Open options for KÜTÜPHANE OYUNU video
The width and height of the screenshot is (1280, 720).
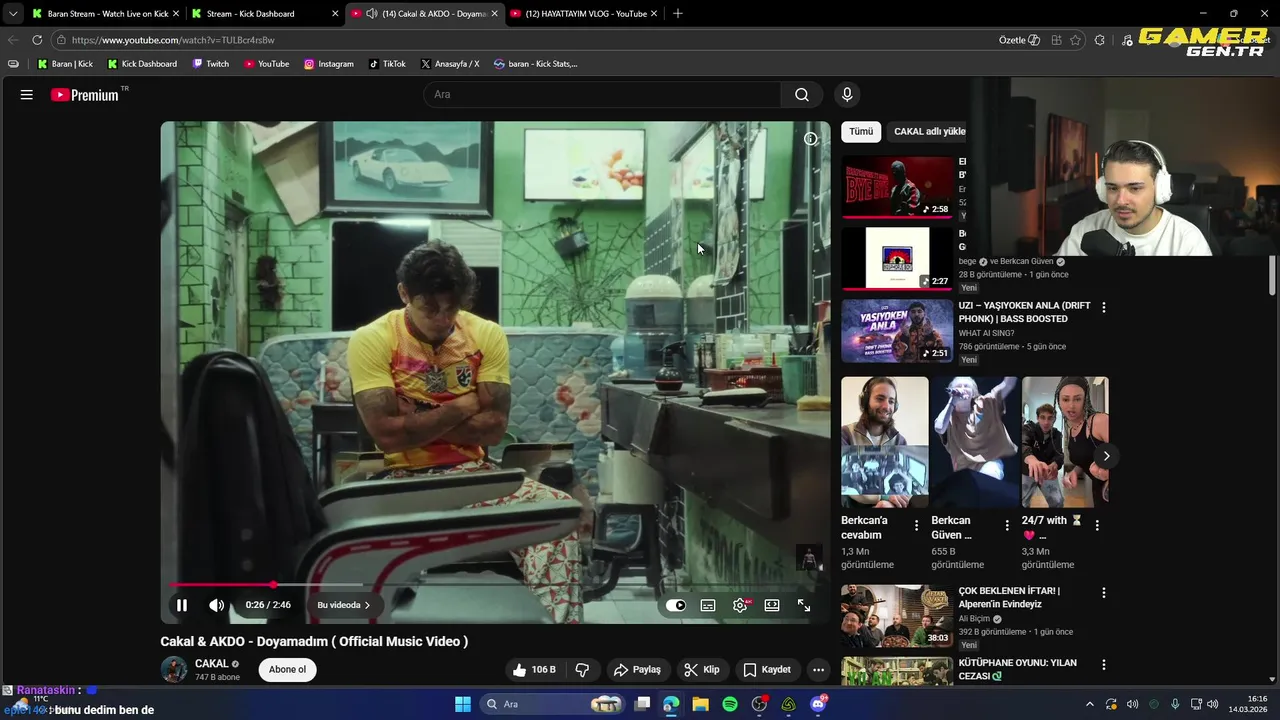tap(1104, 665)
